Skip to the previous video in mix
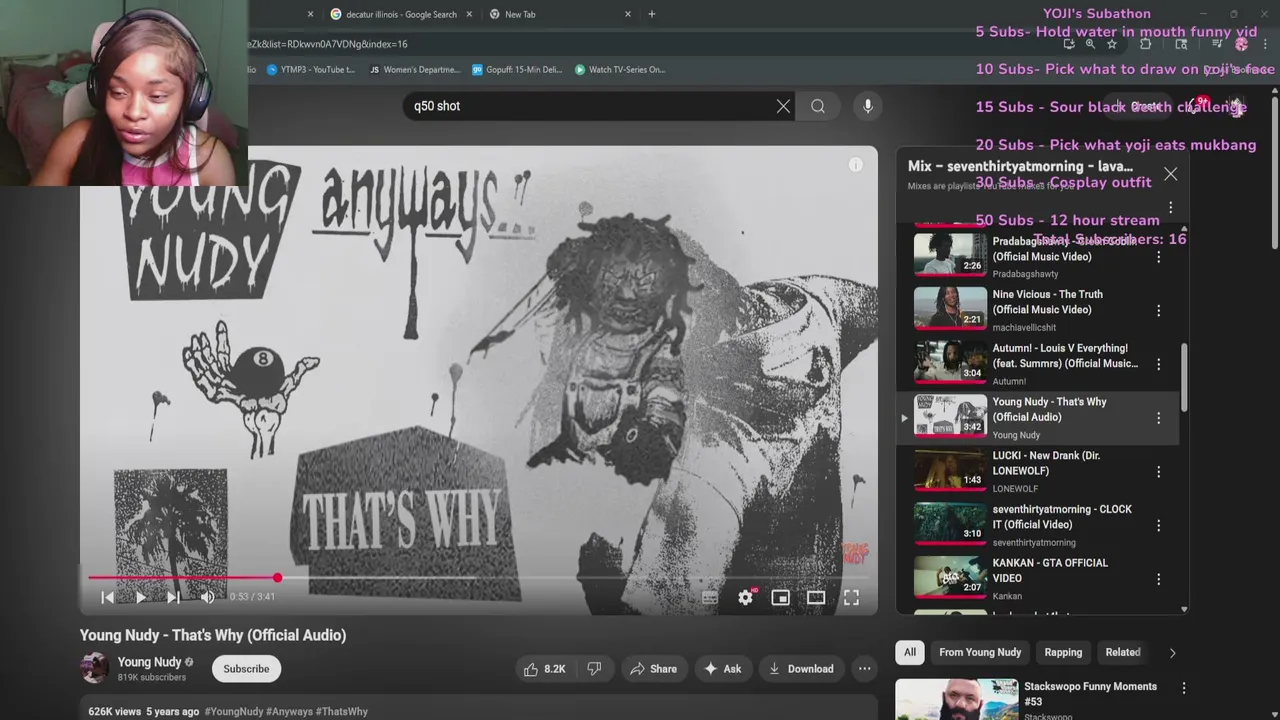Viewport: 1280px width, 720px height. [x=107, y=597]
